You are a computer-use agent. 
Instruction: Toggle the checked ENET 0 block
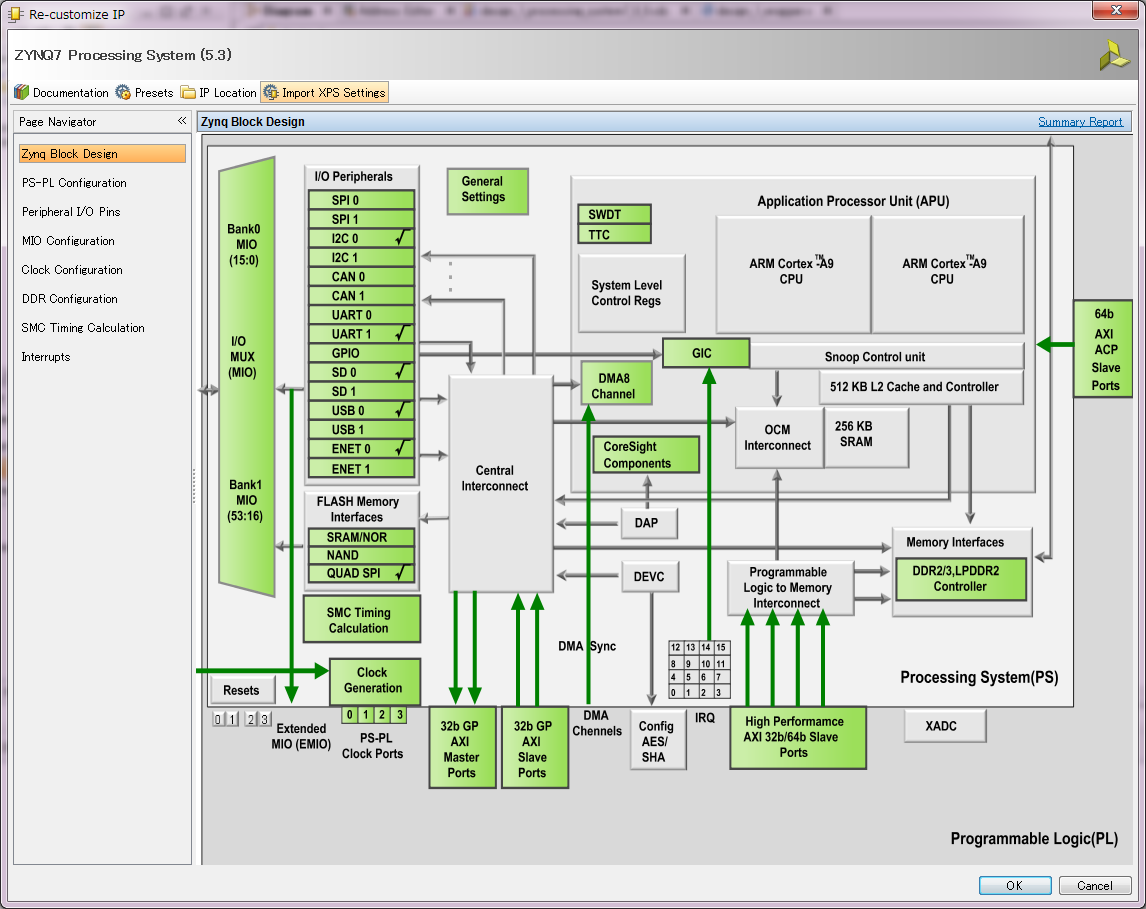pos(361,449)
